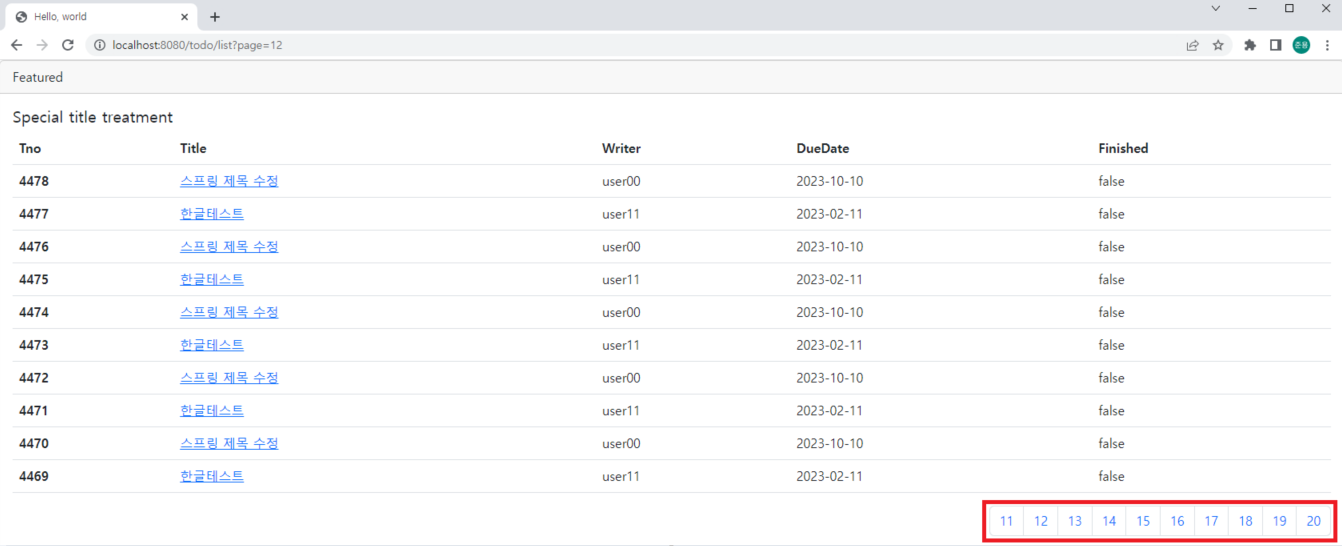Click false value in row 4470
This screenshot has height=546, width=1342.
click(x=1111, y=443)
